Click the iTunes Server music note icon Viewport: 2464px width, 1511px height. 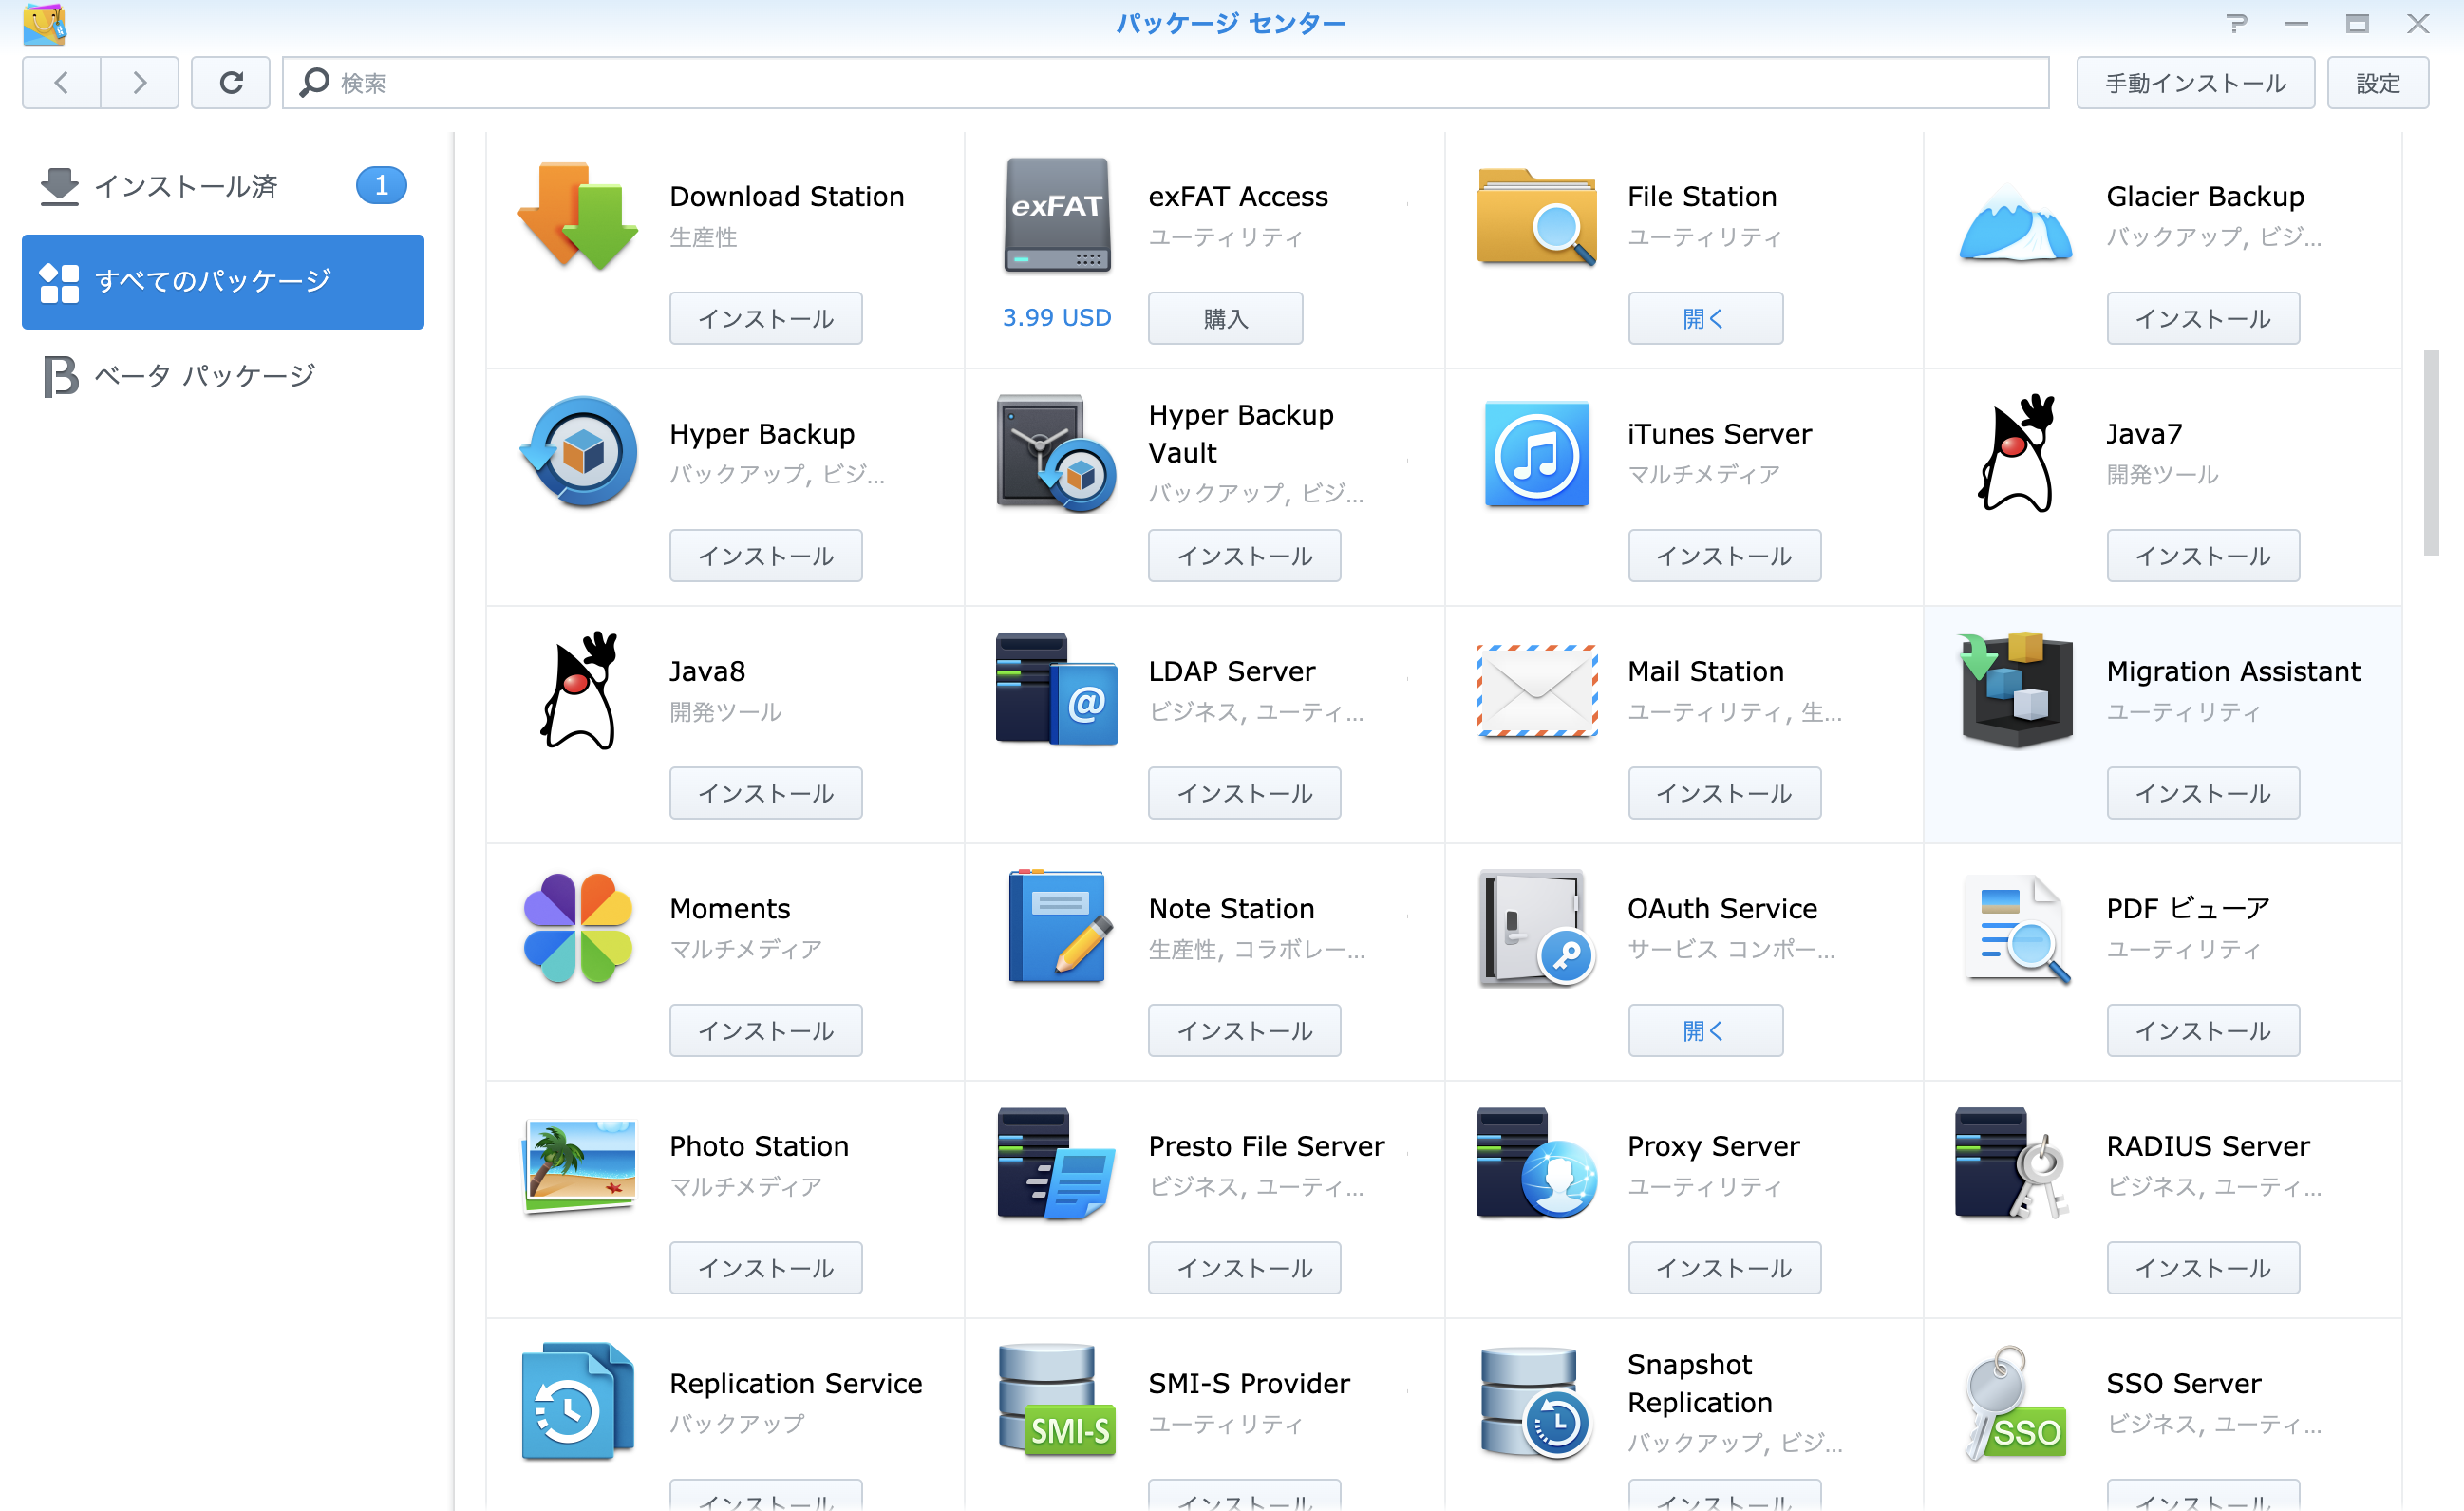(1537, 454)
